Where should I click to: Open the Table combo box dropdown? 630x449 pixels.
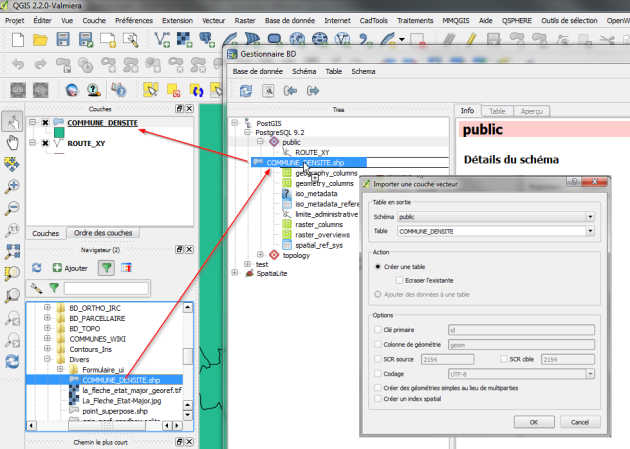(590, 231)
